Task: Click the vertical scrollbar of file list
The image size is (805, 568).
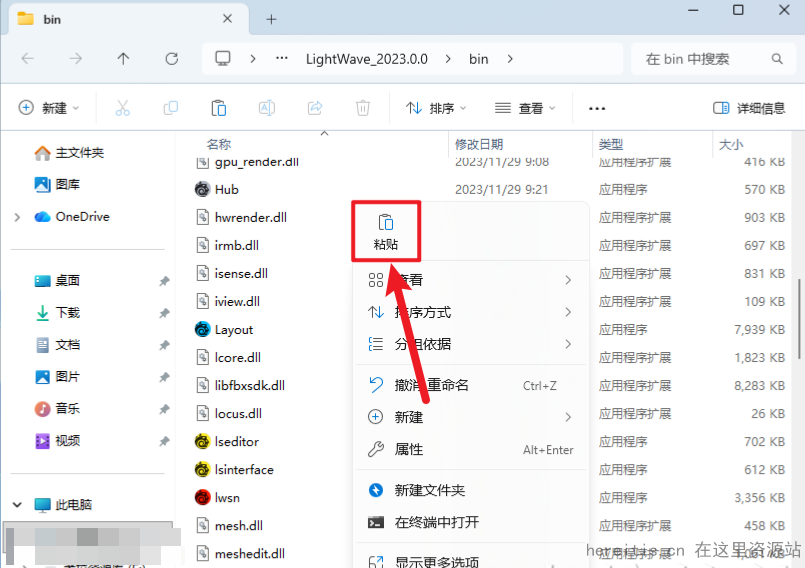Action: 799,318
